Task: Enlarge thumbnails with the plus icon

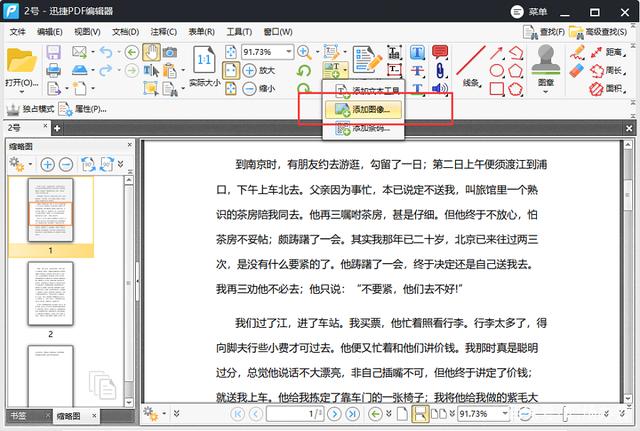Action: point(47,164)
